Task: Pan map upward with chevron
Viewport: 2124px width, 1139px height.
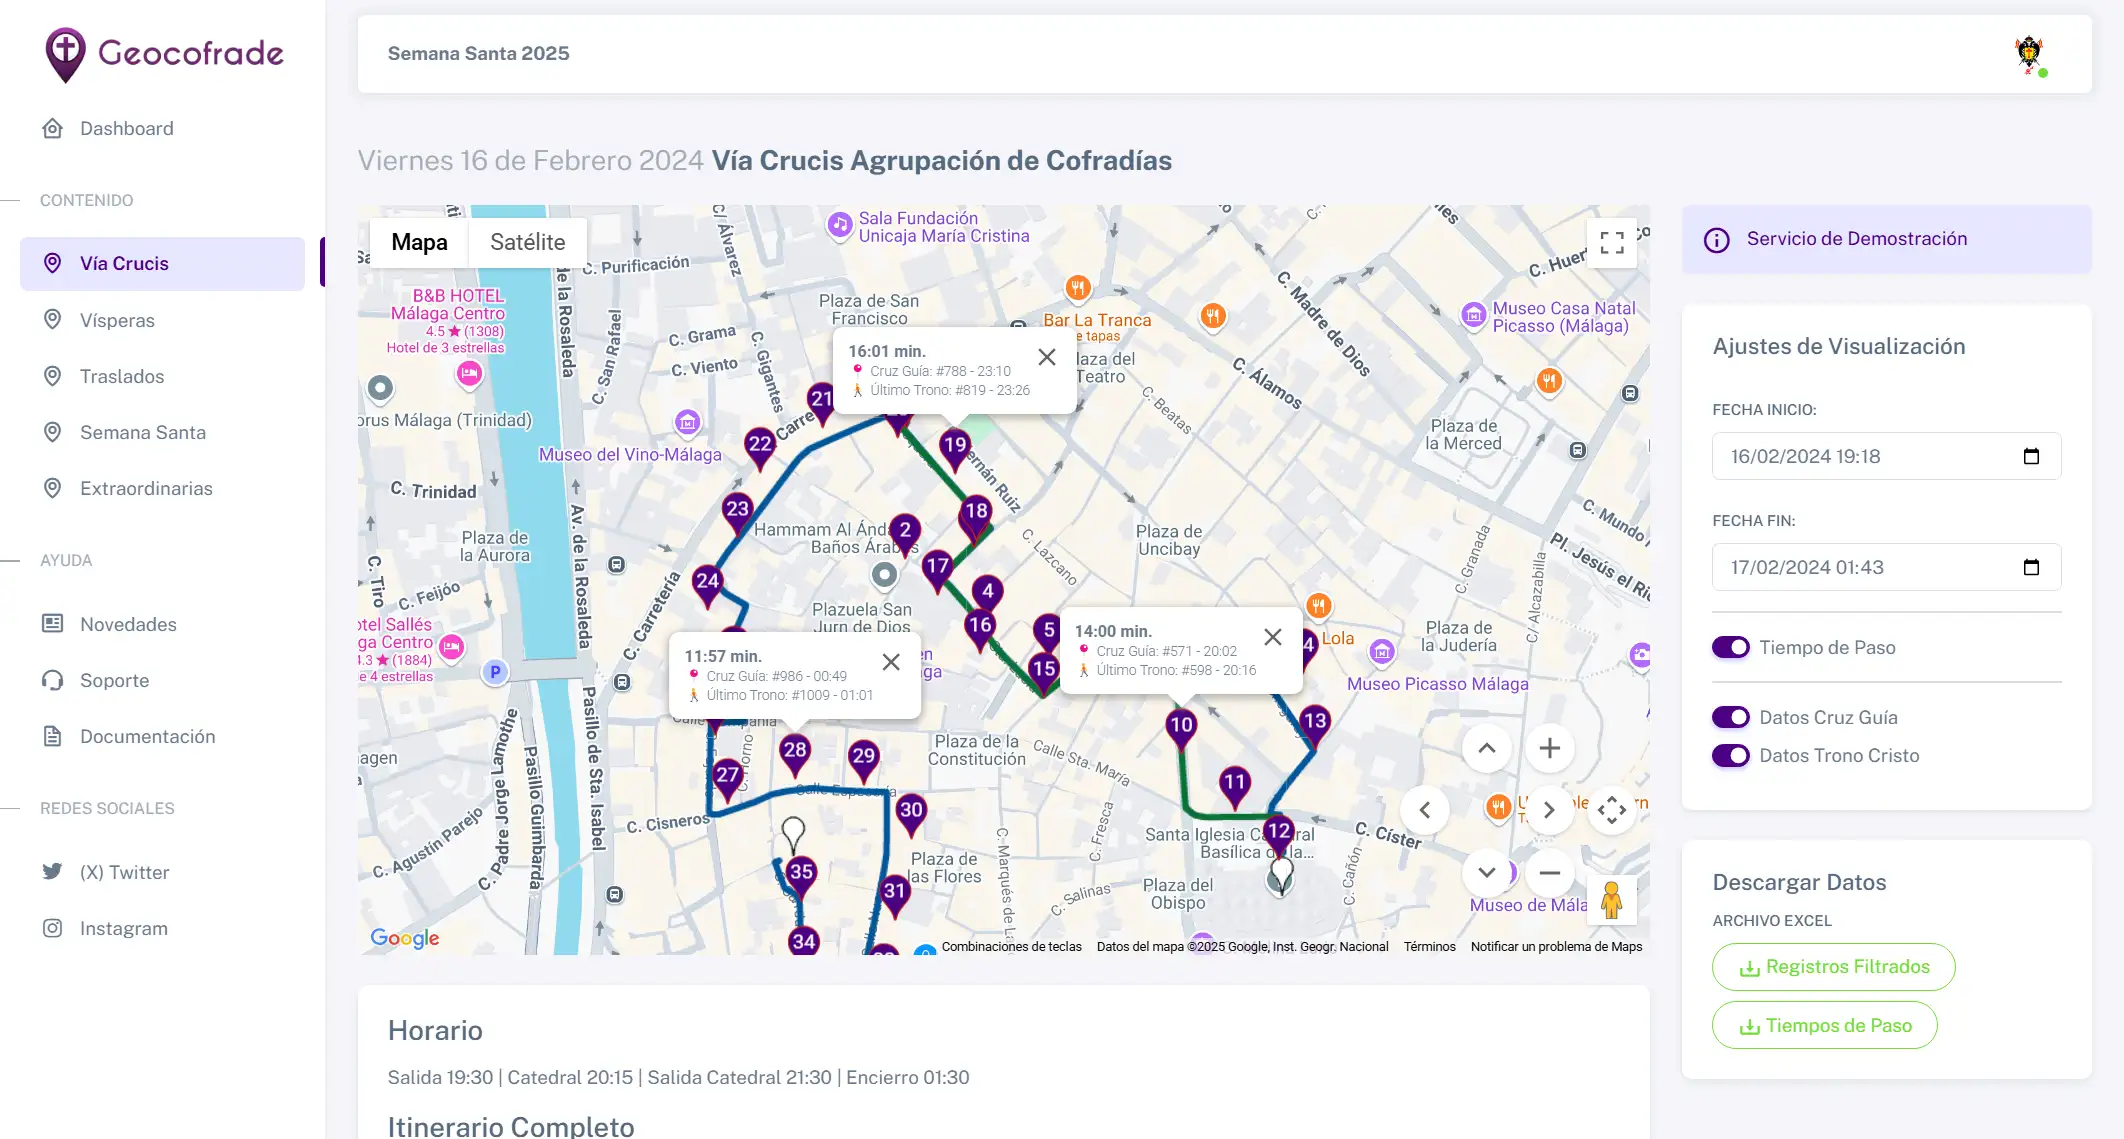Action: (x=1487, y=748)
